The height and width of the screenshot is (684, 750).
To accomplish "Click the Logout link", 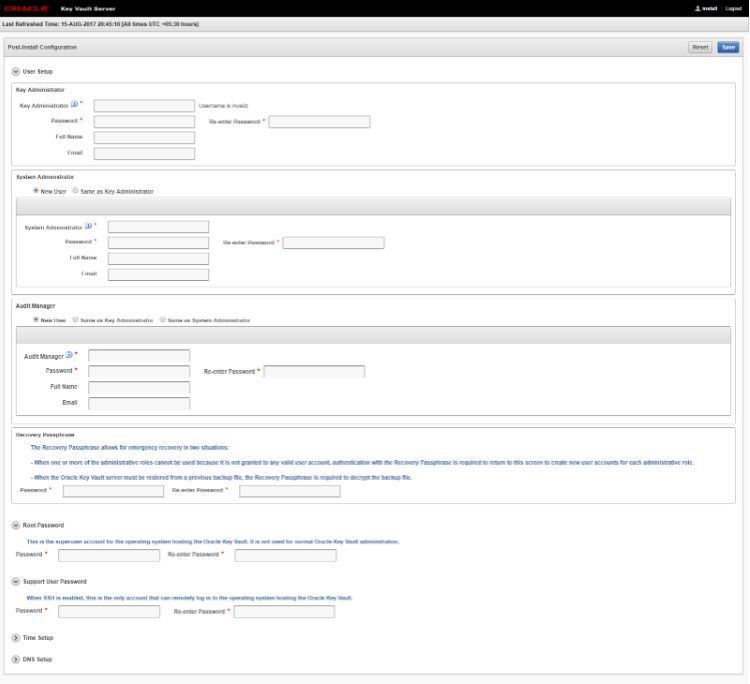I will pyautogui.click(x=733, y=8).
